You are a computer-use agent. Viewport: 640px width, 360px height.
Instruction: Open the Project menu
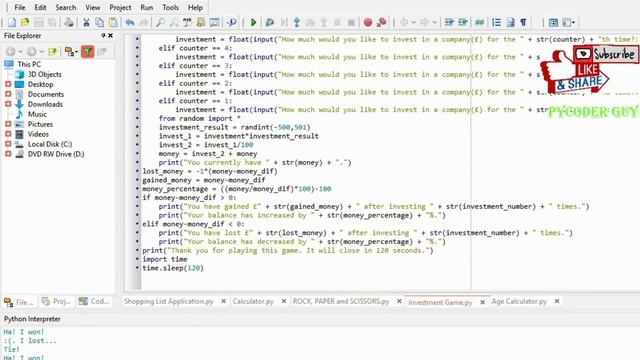[120, 7]
